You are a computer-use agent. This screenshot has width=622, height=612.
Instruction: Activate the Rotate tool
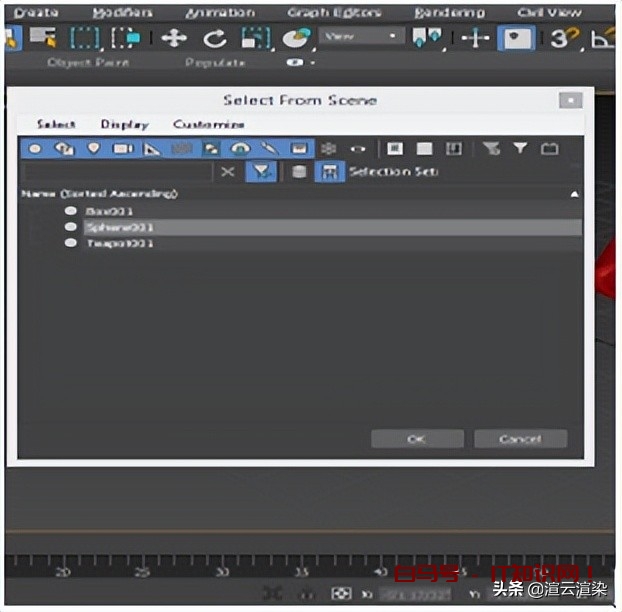click(x=214, y=38)
